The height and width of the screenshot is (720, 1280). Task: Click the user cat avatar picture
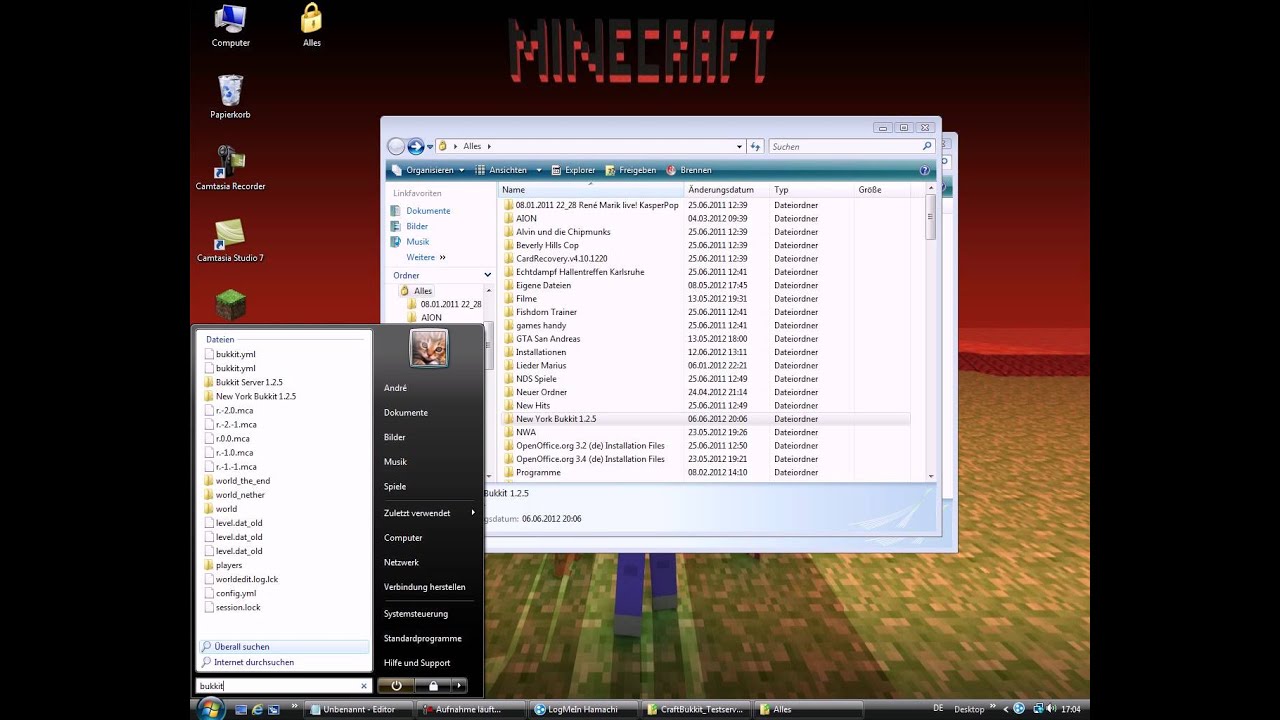[429, 349]
